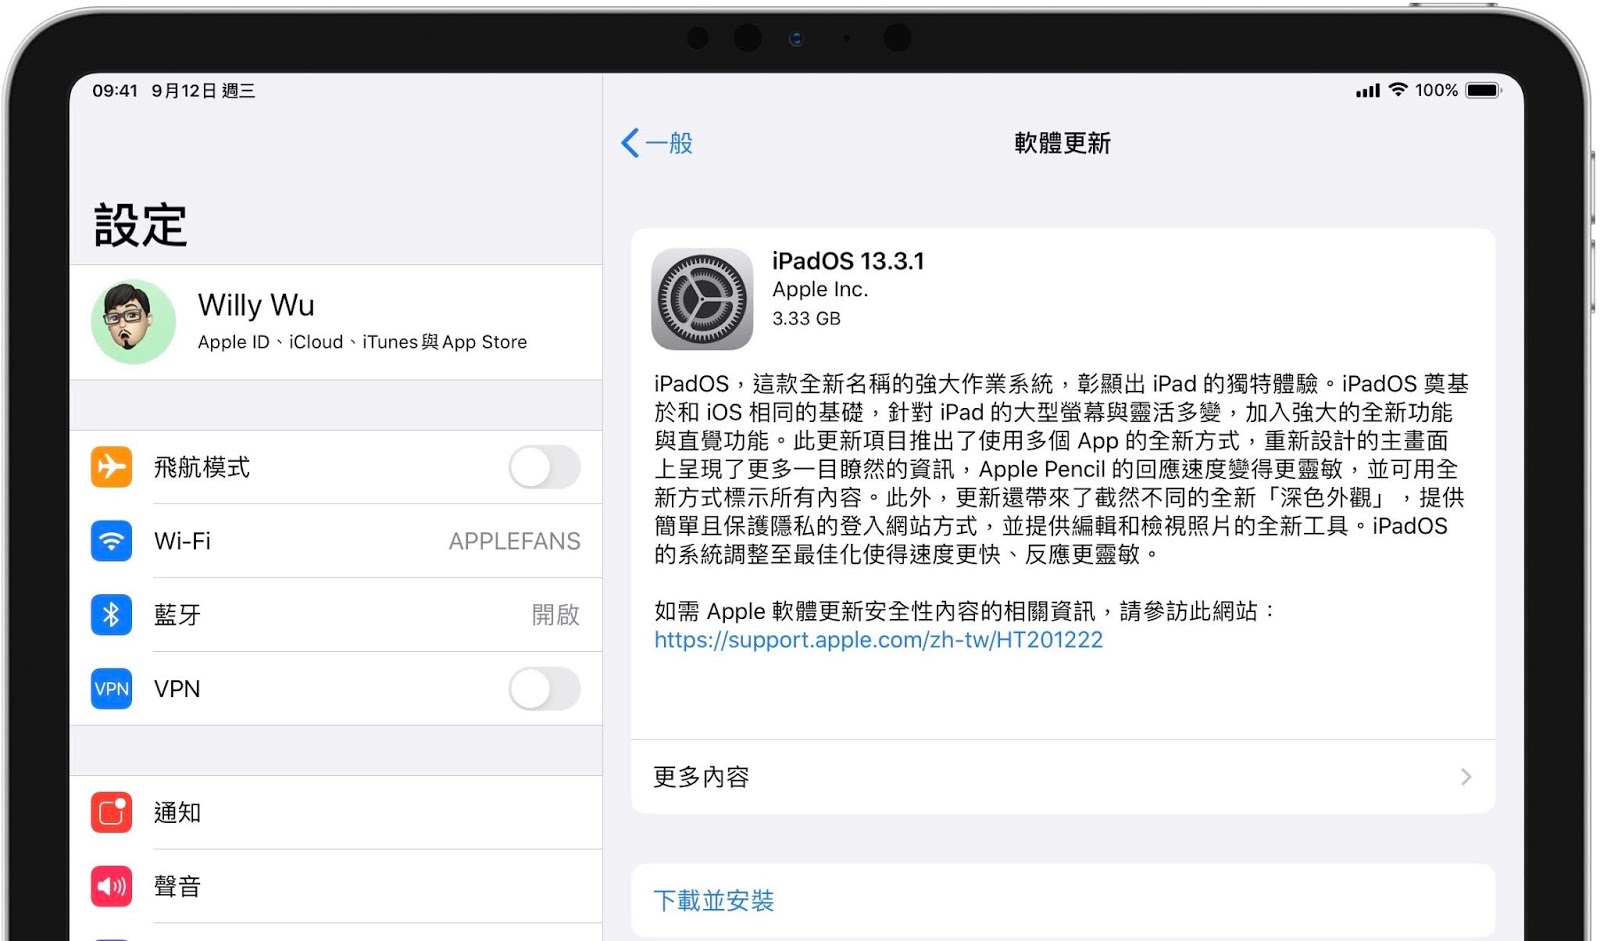Tap the 3.33 GB size text

click(806, 318)
